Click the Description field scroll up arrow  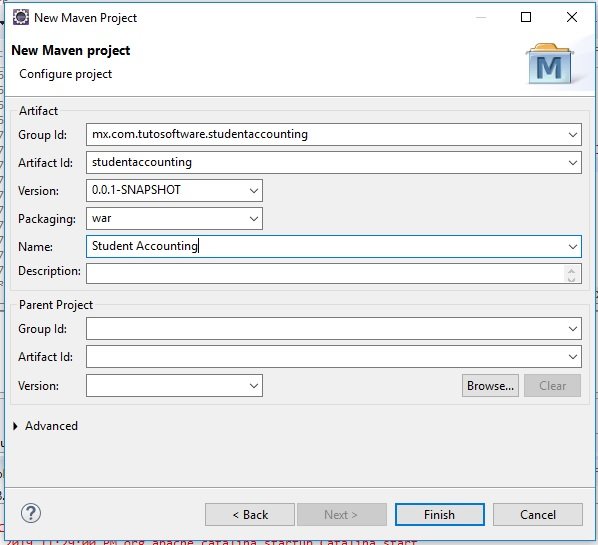[571, 270]
